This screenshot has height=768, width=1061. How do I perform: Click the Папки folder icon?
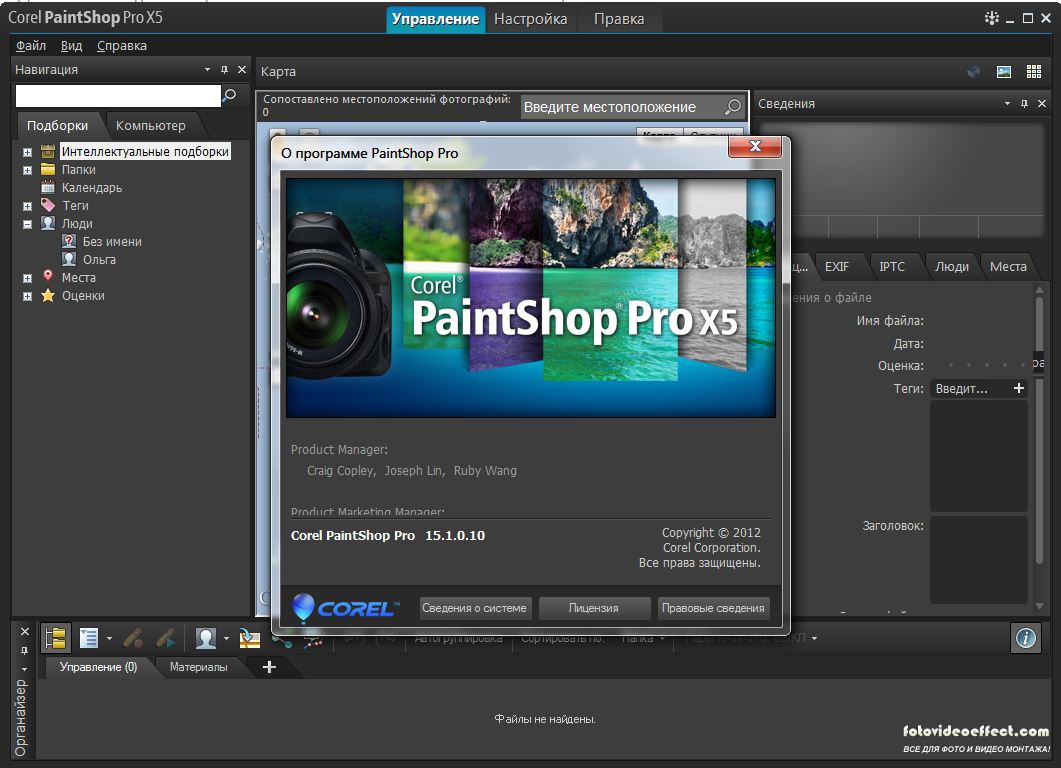(48, 169)
